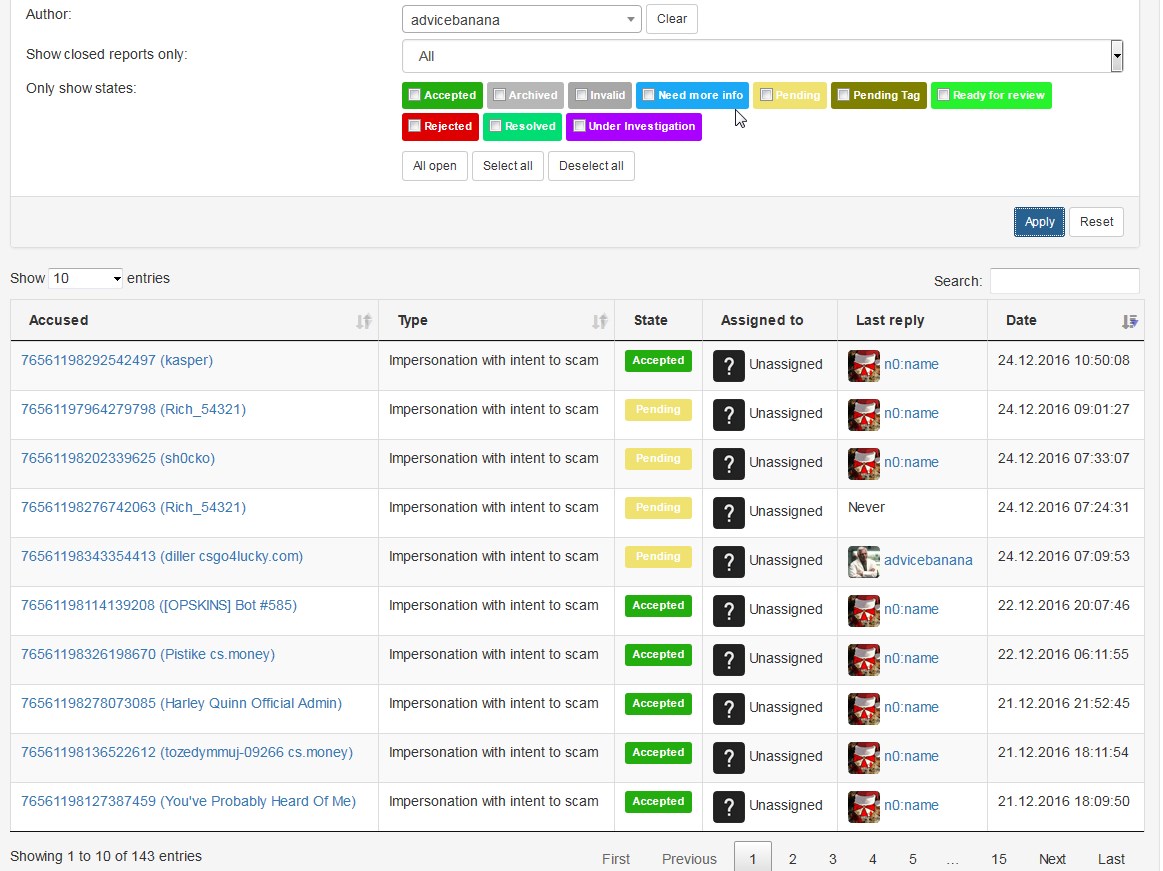Enable the Accepted state checkbox
The height and width of the screenshot is (871, 1163).
pos(414,96)
